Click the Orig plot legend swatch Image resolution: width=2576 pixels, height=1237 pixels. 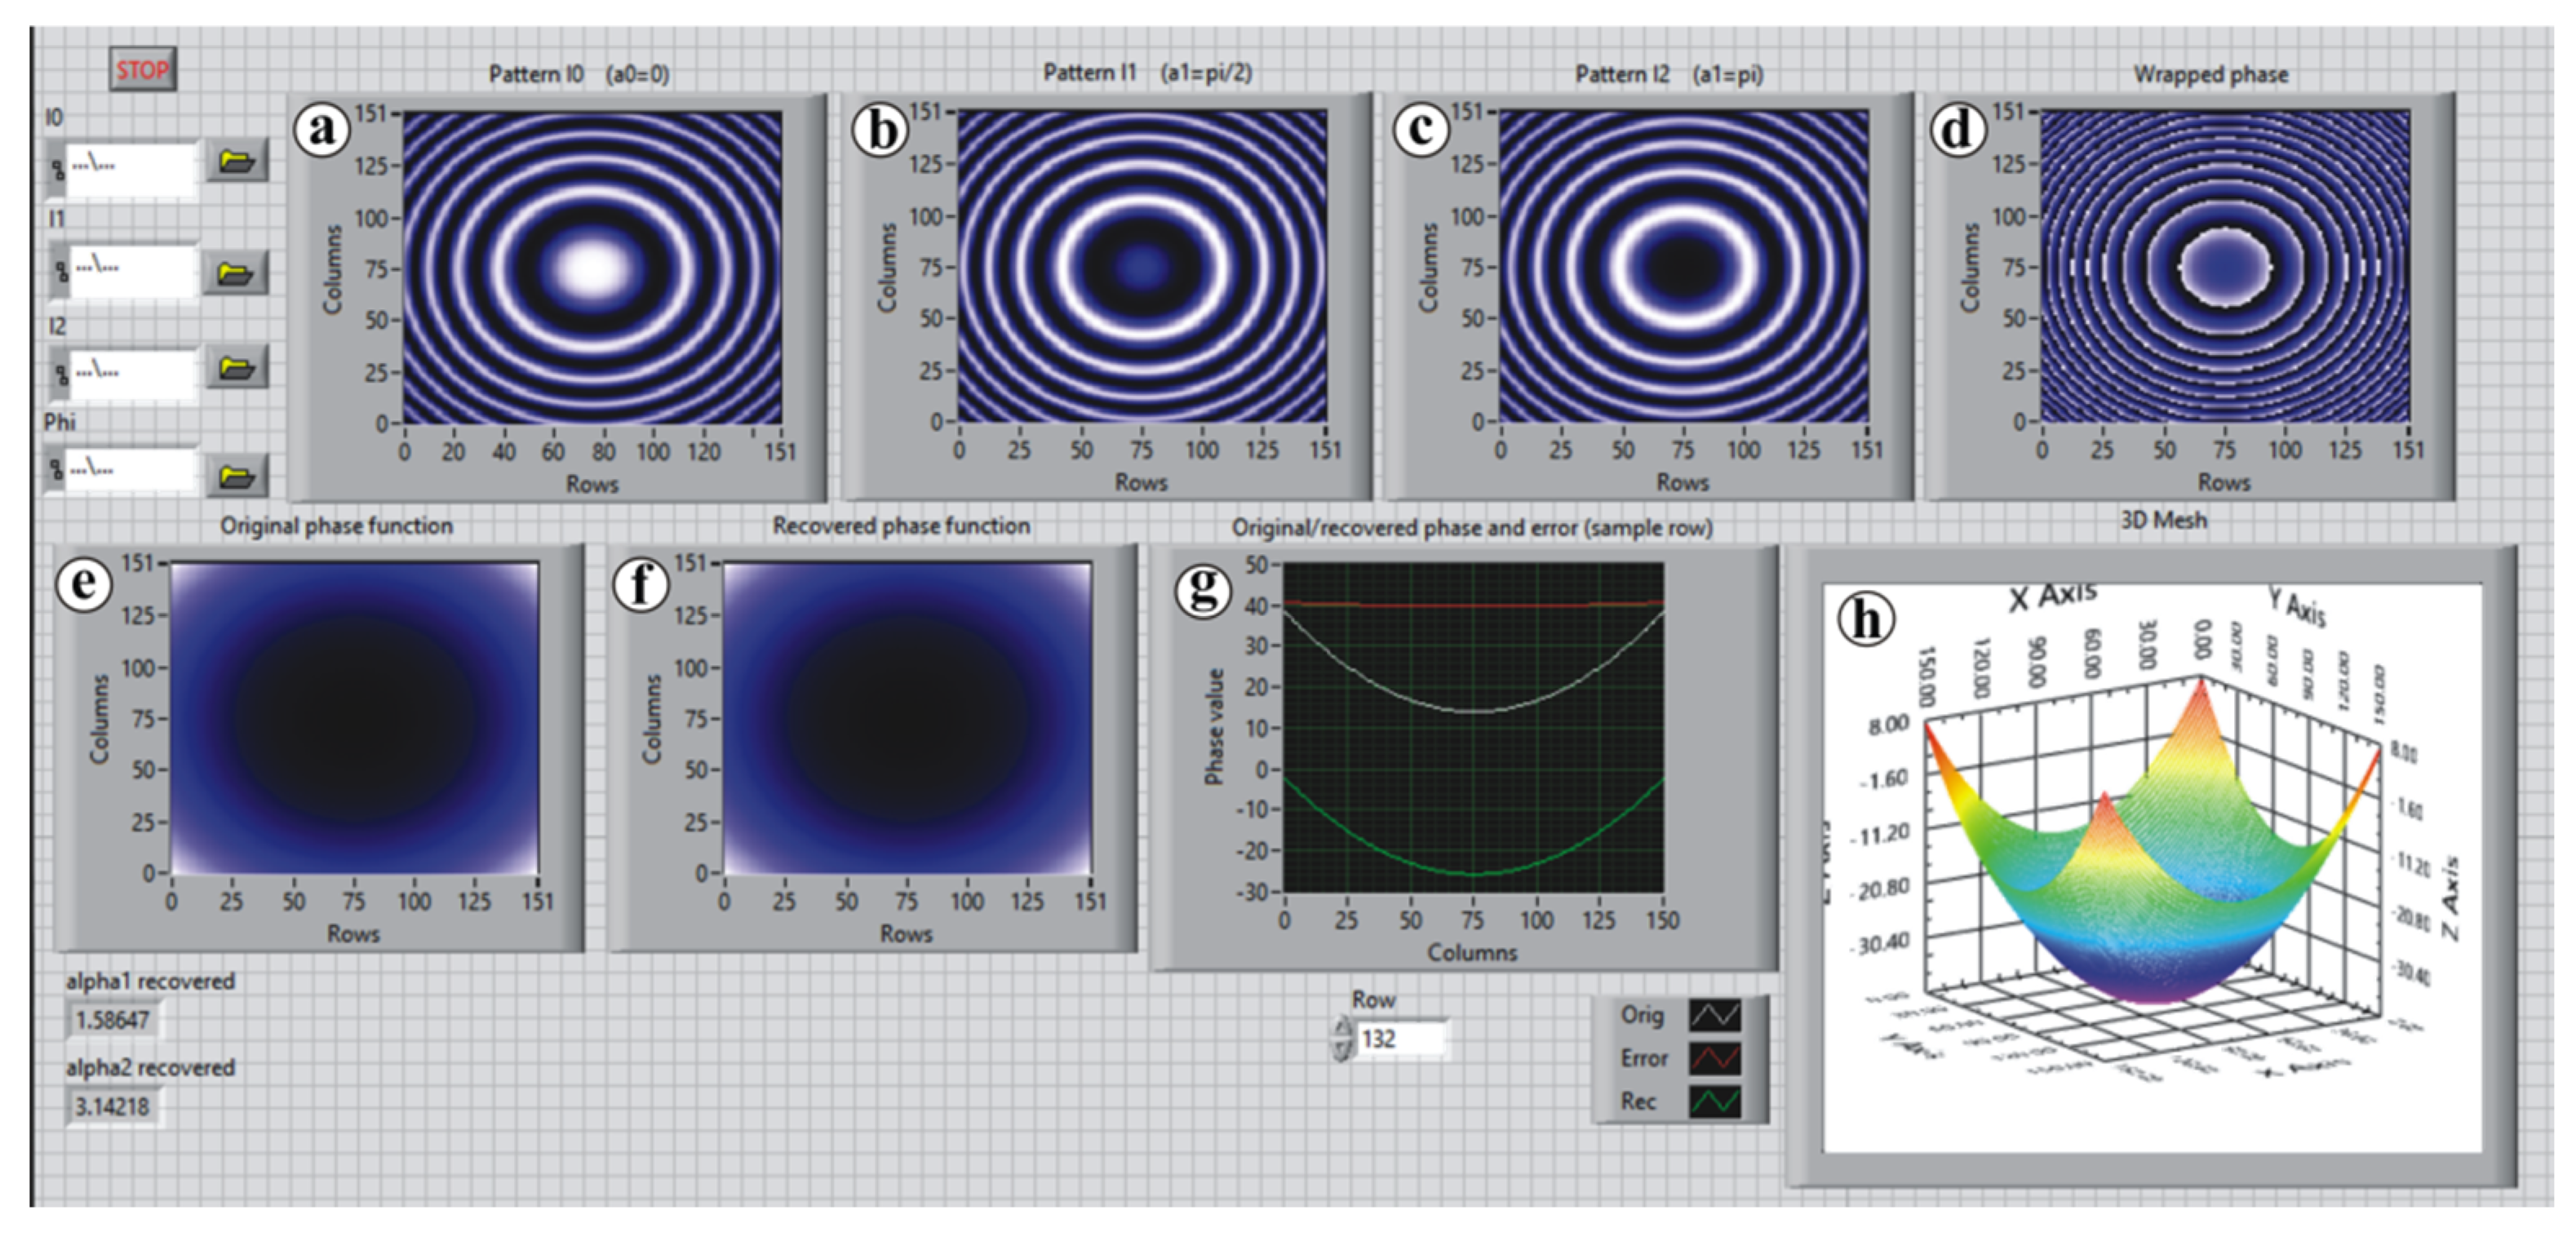(1714, 1015)
